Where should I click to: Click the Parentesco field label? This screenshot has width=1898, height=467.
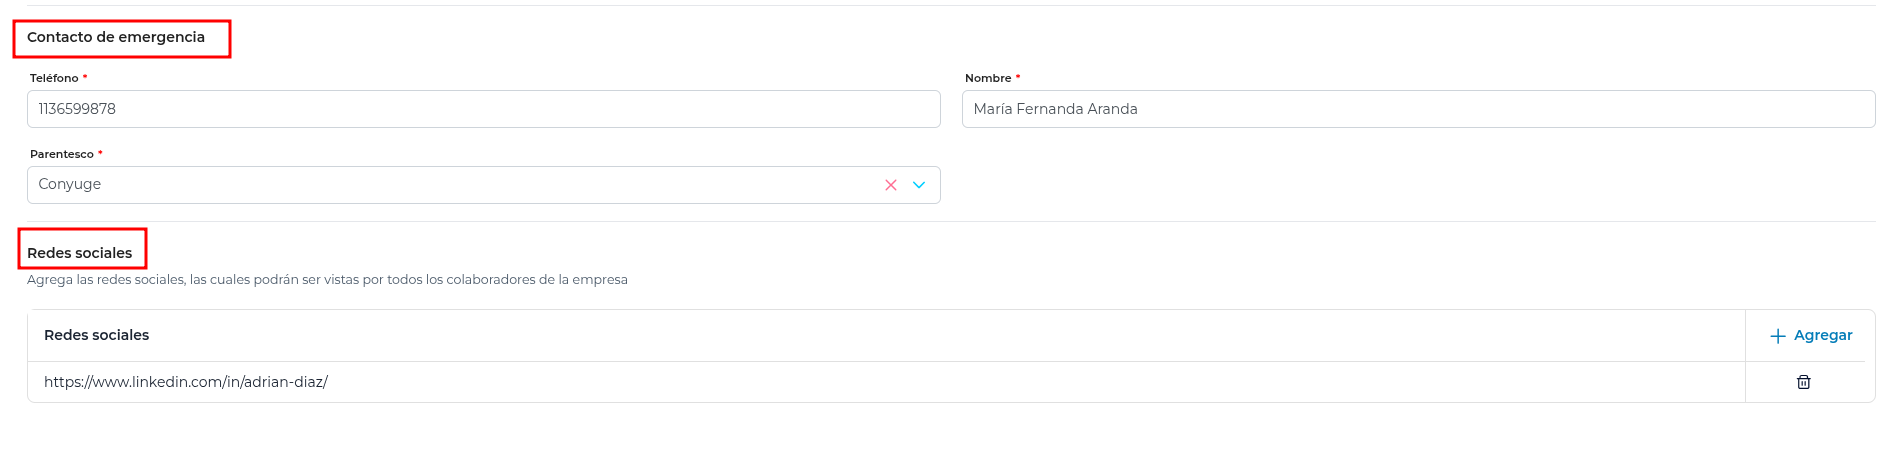[62, 154]
